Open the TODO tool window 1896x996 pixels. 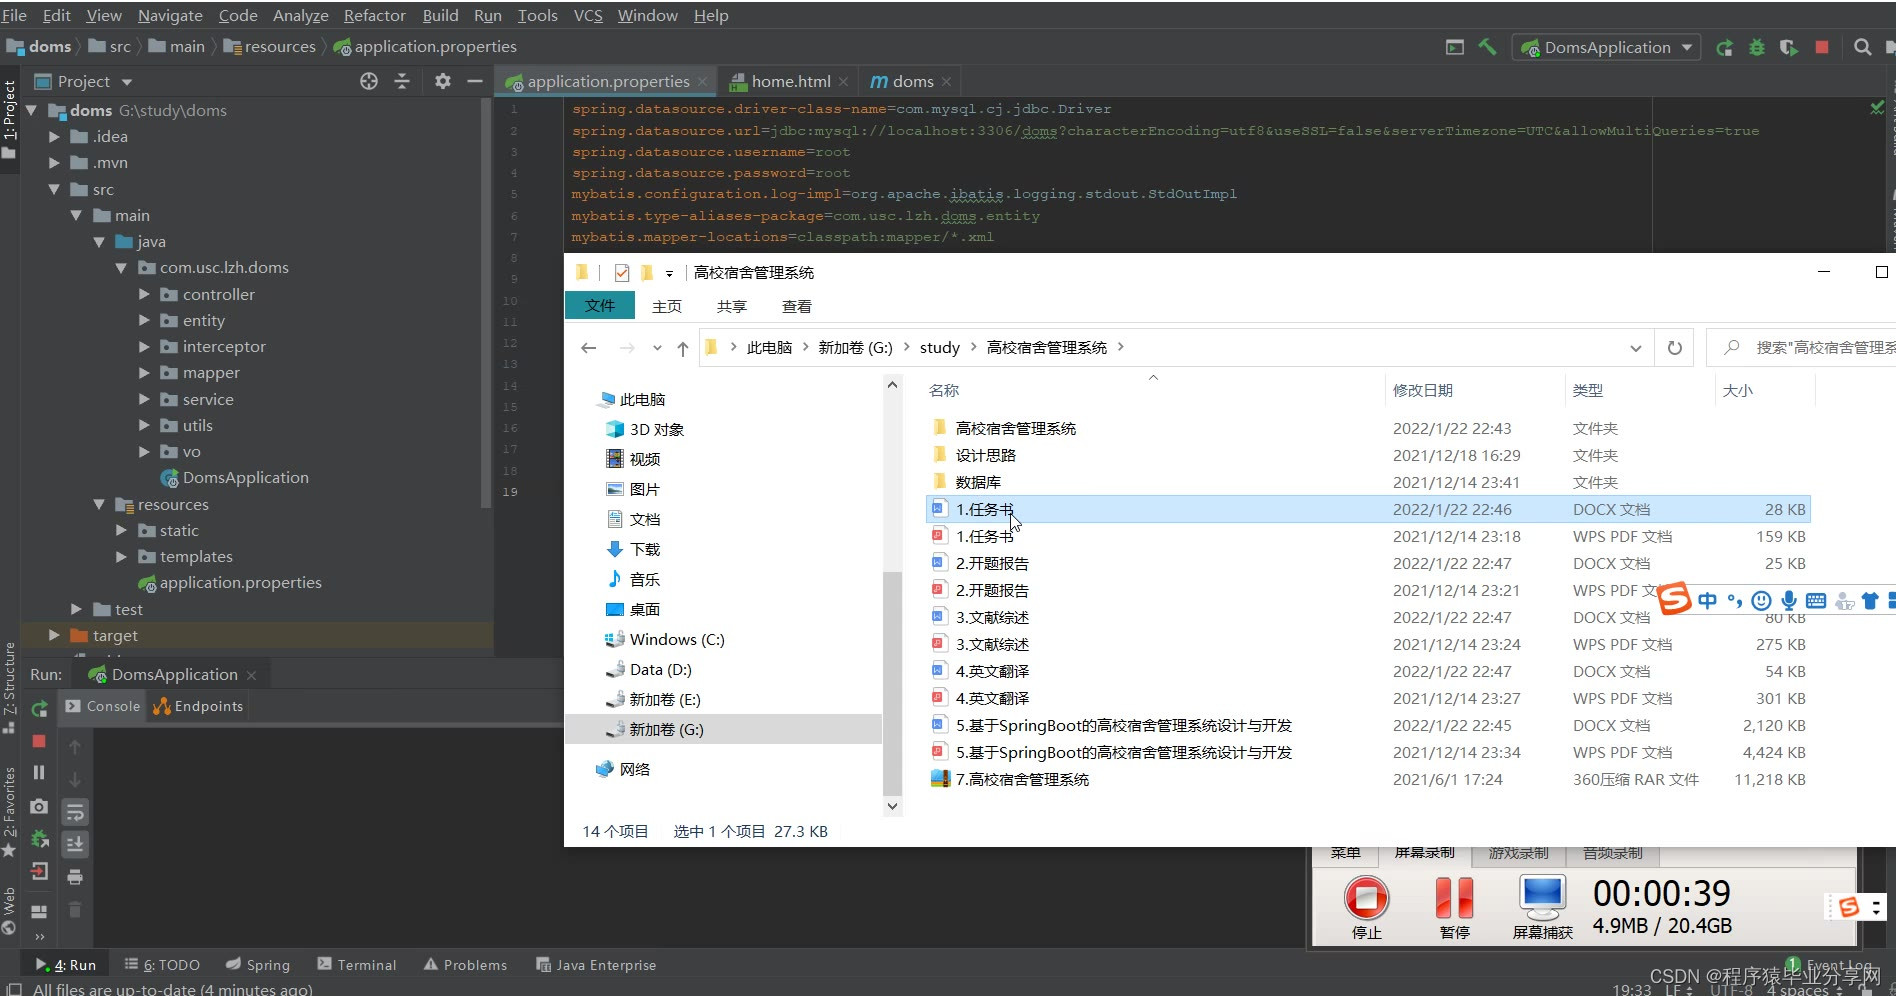point(162,965)
